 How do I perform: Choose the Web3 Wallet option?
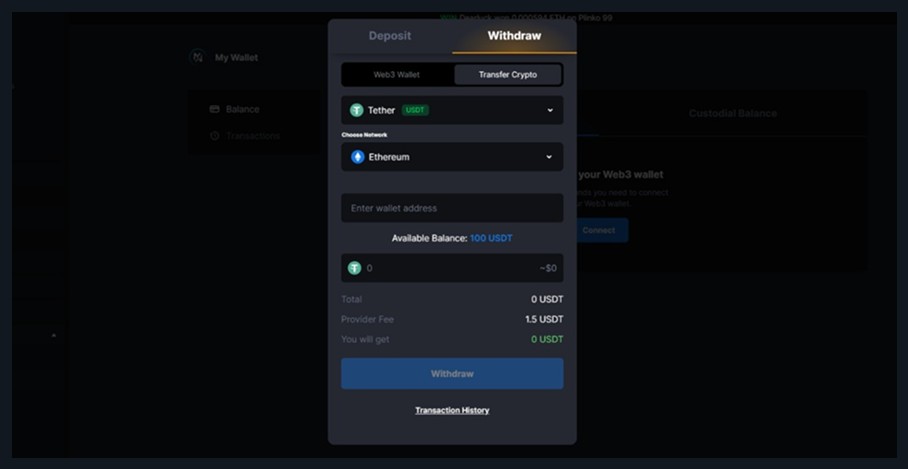[x=397, y=75]
